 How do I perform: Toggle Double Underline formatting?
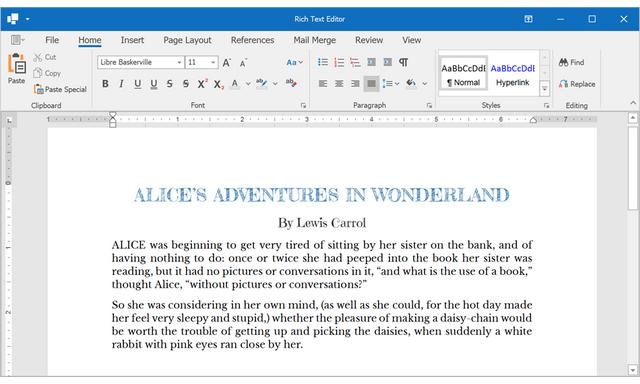[x=153, y=84]
